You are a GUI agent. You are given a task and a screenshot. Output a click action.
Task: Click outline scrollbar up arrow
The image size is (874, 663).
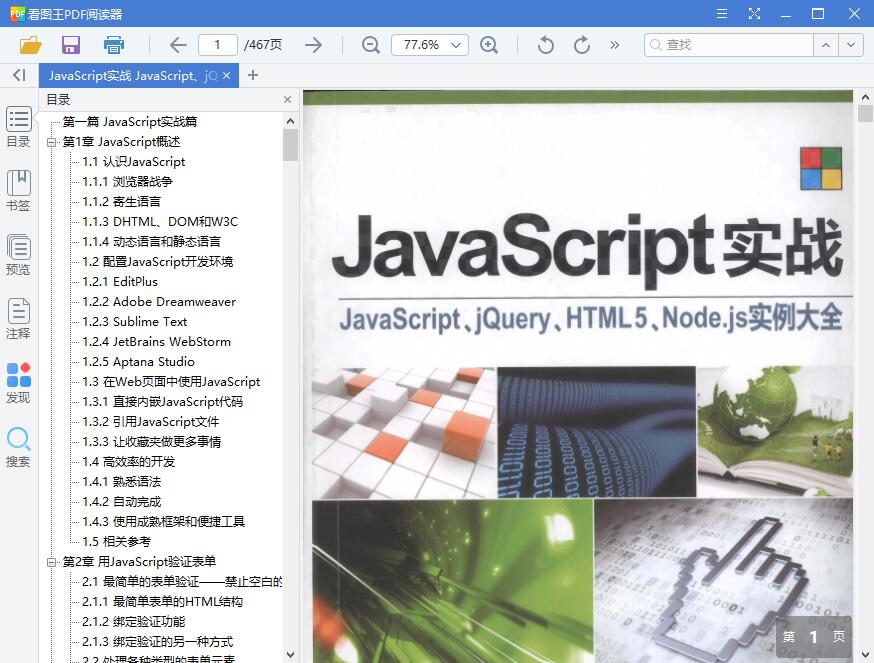pyautogui.click(x=290, y=121)
